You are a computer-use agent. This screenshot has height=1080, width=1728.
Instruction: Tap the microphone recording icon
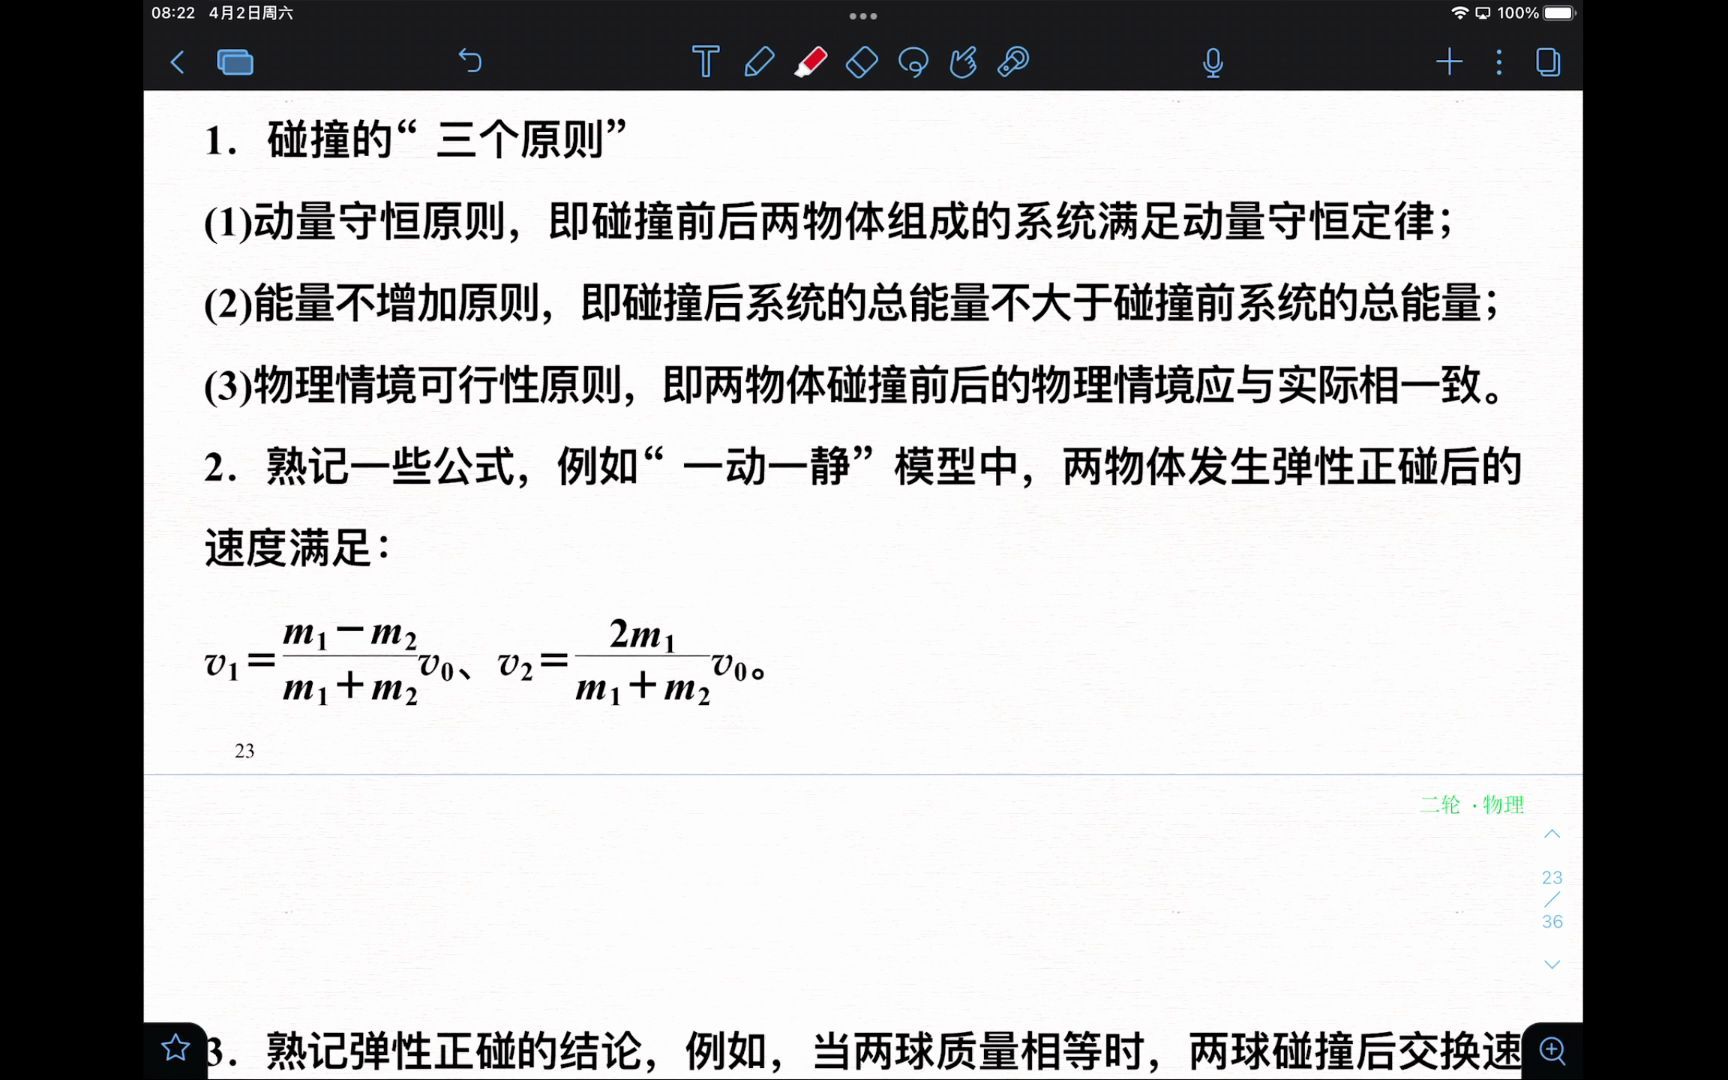tap(1212, 62)
